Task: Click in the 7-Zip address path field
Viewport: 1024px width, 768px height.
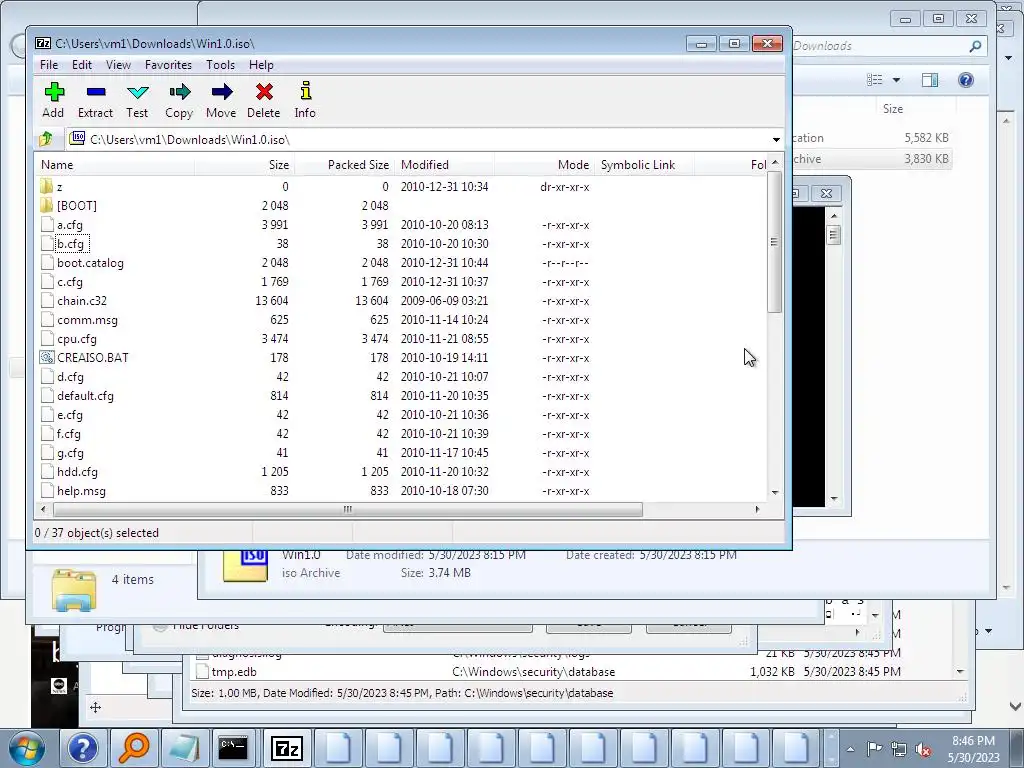Action: (418, 140)
